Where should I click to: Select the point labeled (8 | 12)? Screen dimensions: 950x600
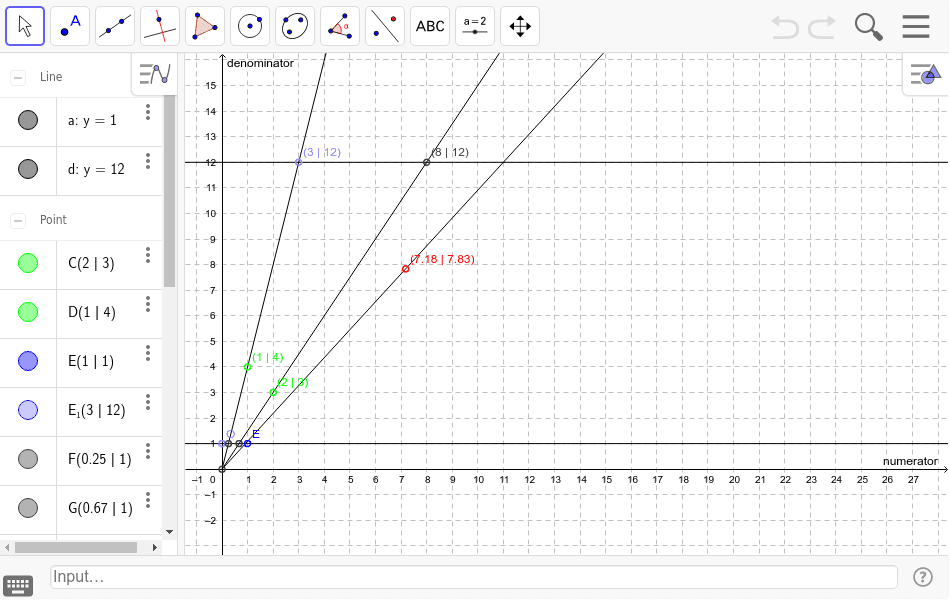[427, 162]
